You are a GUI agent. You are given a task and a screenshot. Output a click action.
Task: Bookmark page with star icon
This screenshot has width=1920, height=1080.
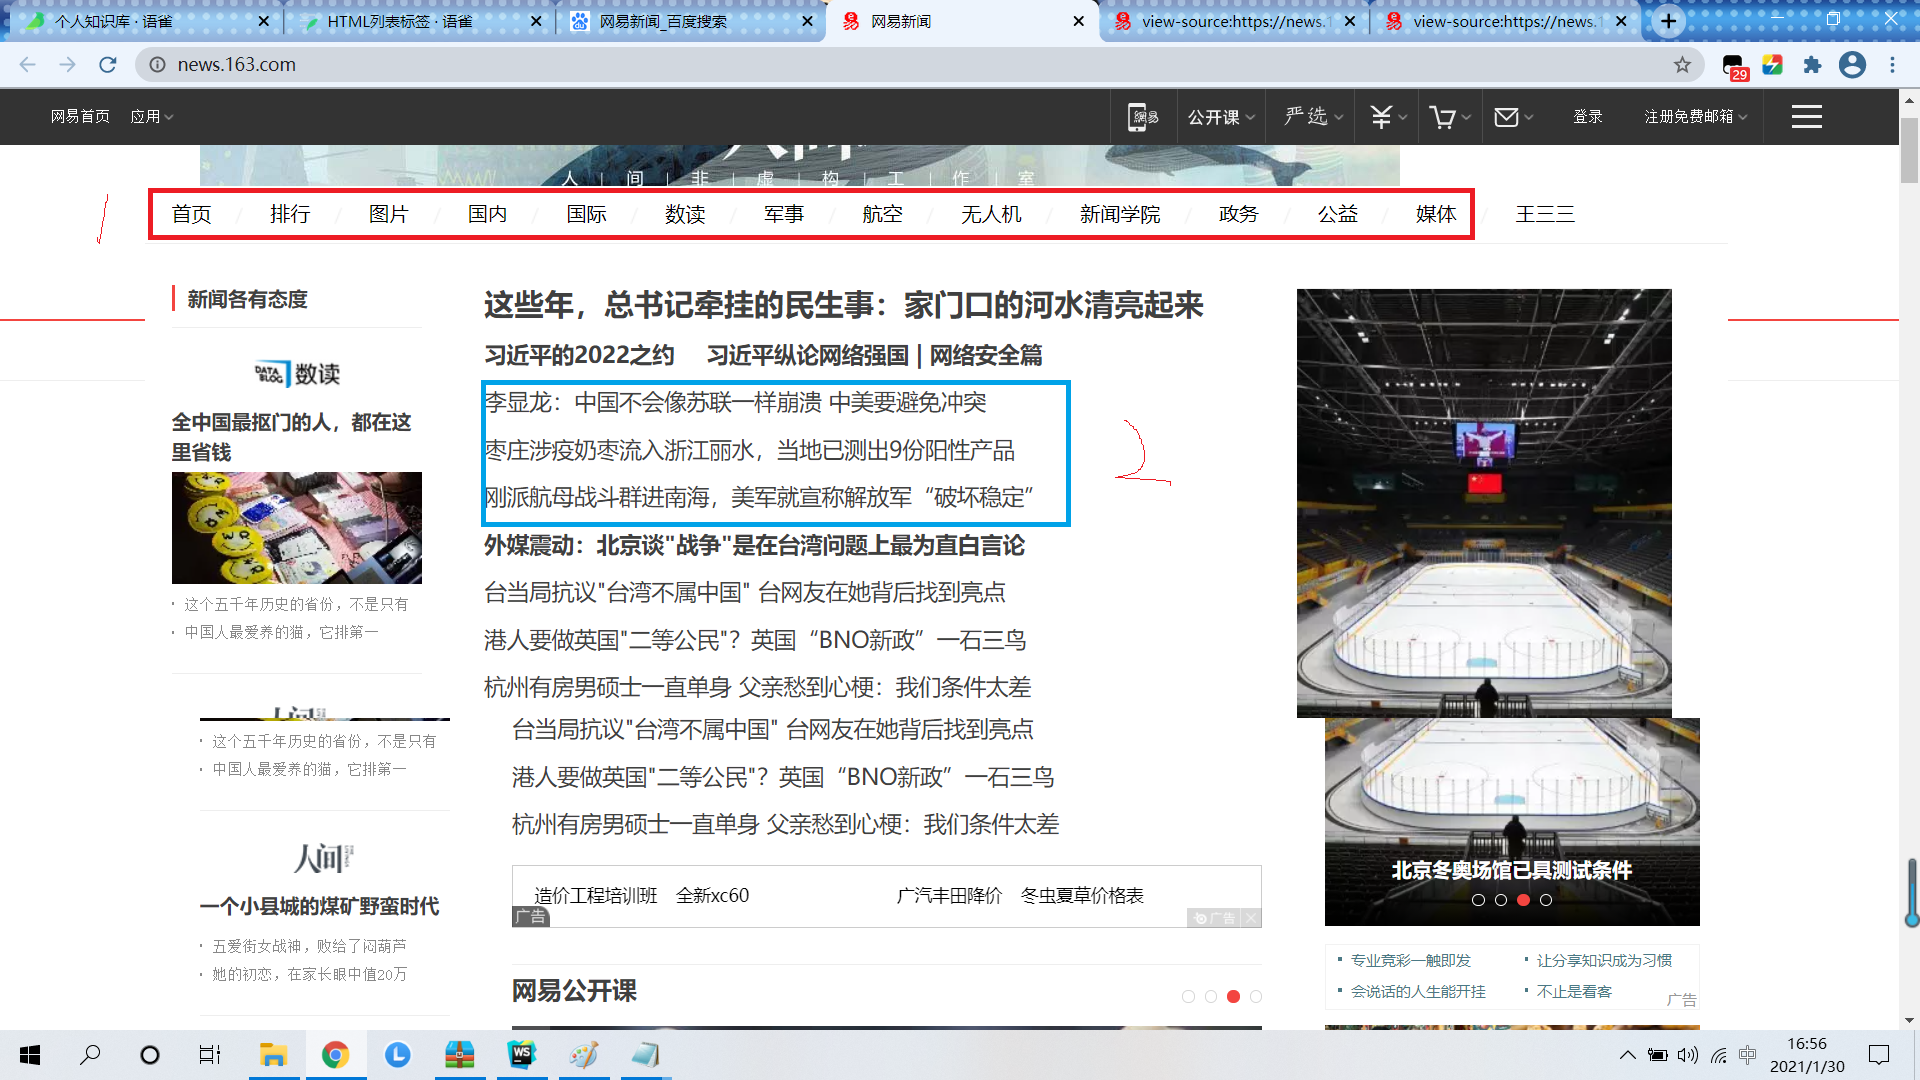pos(1682,65)
